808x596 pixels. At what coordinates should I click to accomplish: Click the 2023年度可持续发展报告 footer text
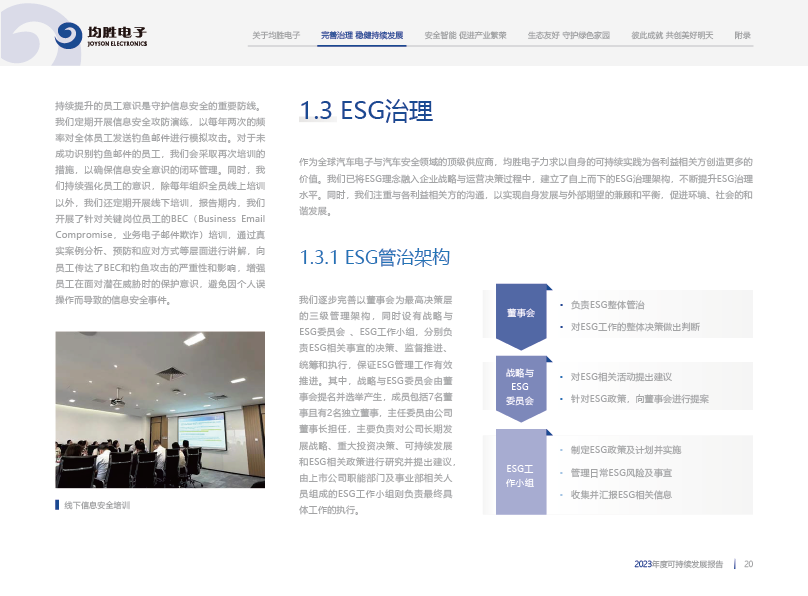[679, 564]
